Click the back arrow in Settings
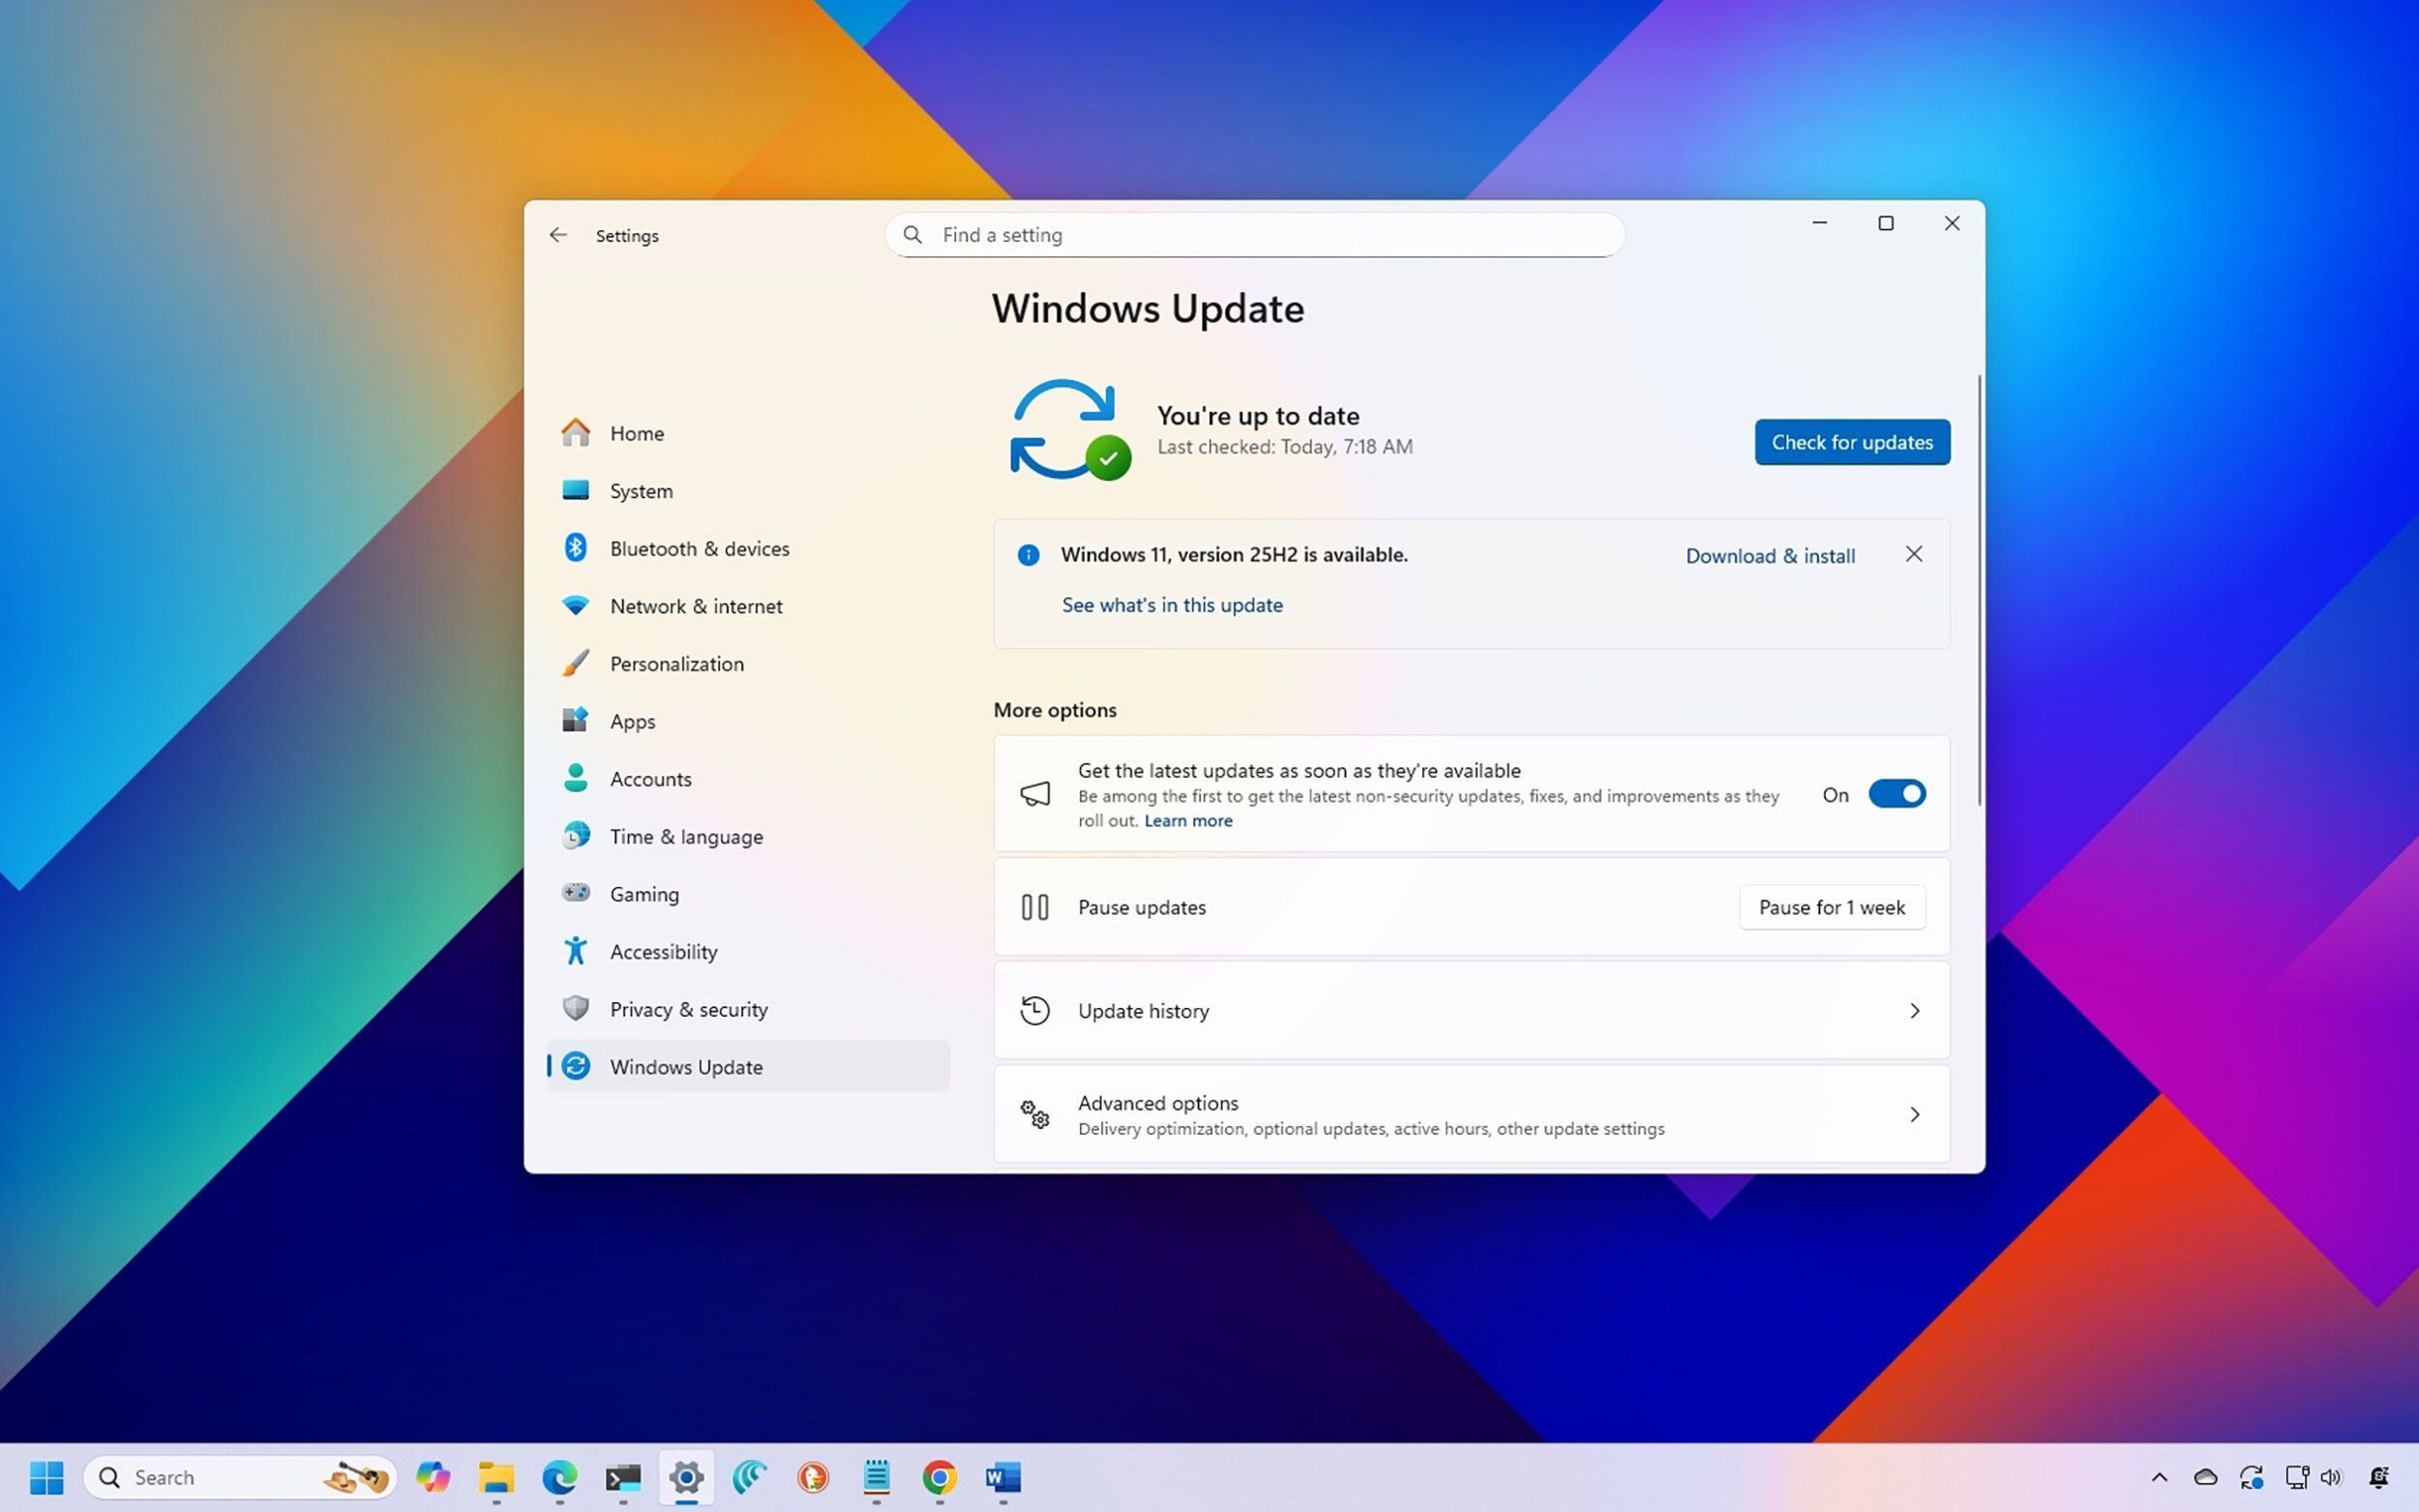Image resolution: width=2419 pixels, height=1512 pixels. pos(558,235)
